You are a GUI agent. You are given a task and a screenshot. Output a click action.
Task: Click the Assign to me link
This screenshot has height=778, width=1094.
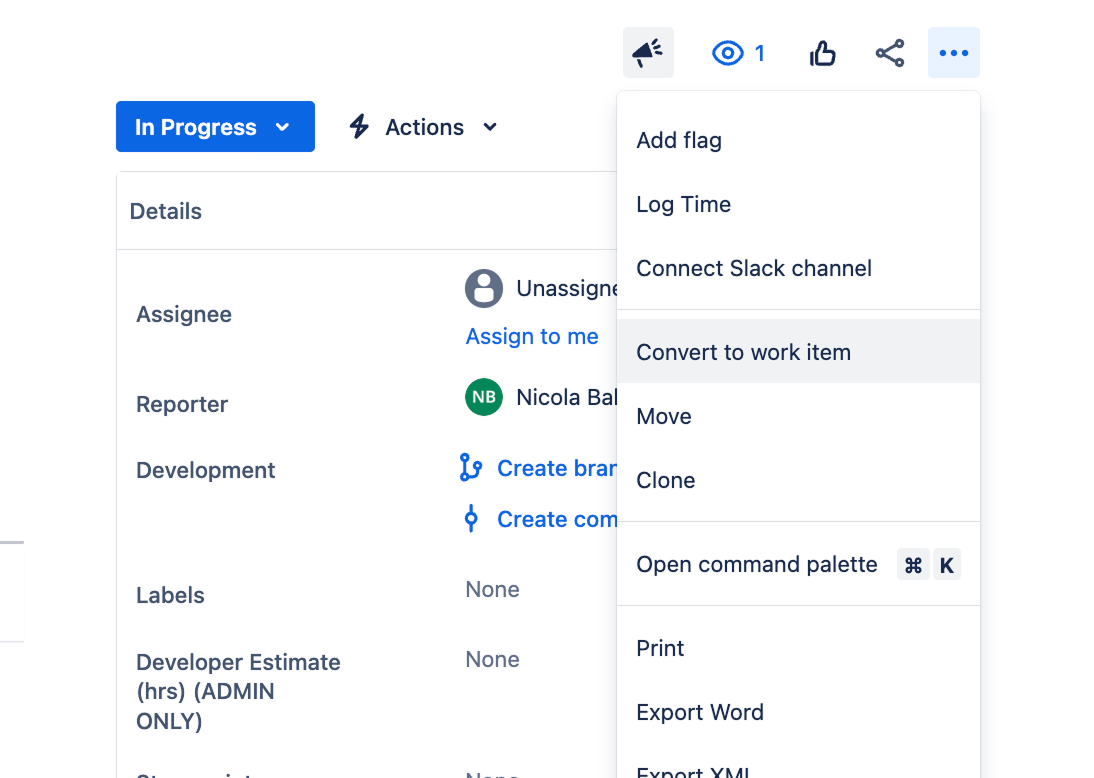(532, 336)
